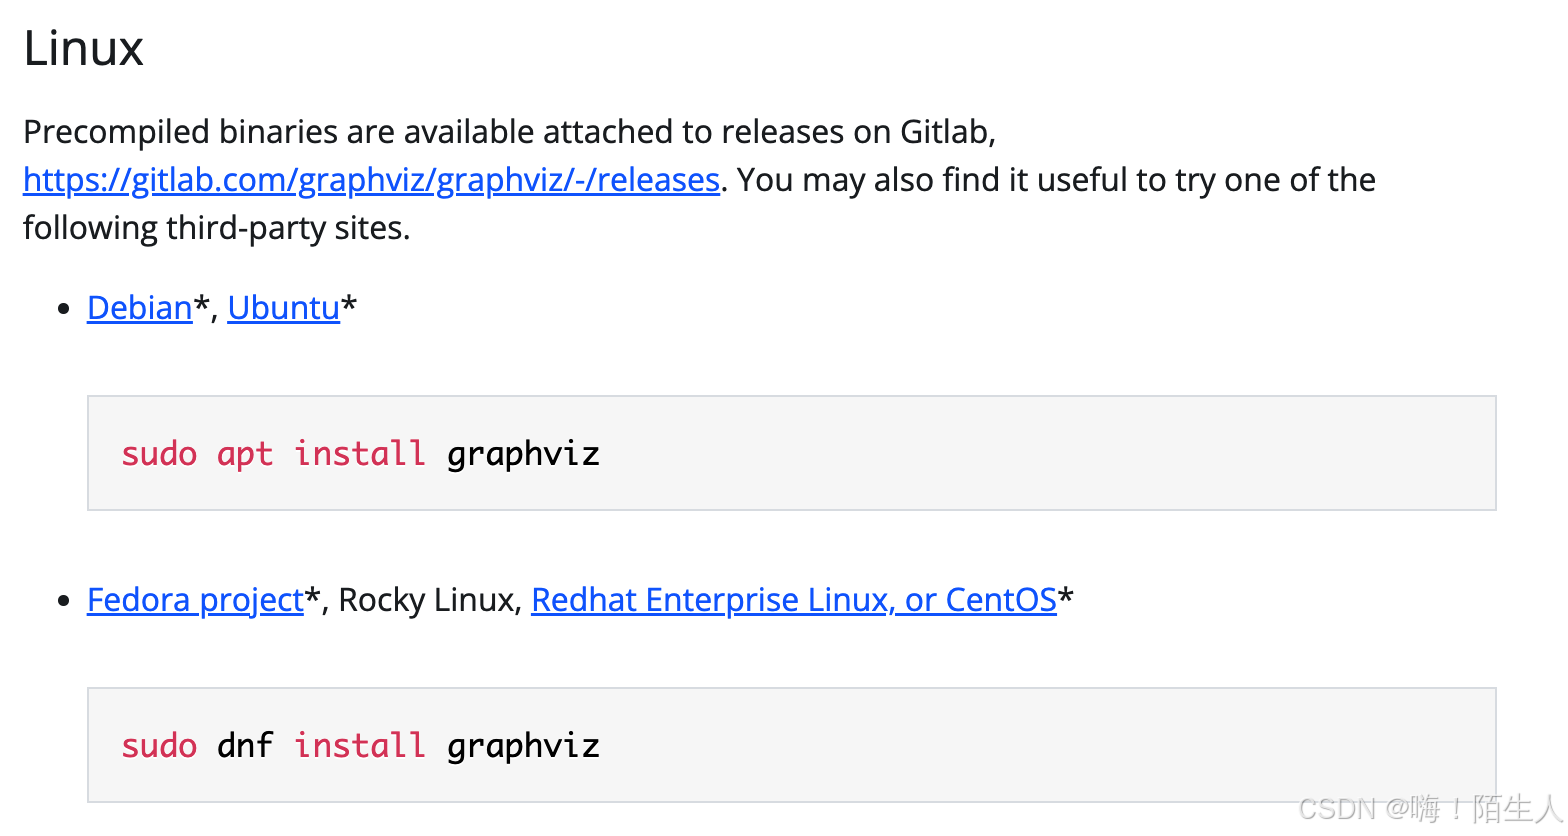Click "sudo" in the dnf command
The width and height of the screenshot is (1568, 836).
pyautogui.click(x=159, y=746)
